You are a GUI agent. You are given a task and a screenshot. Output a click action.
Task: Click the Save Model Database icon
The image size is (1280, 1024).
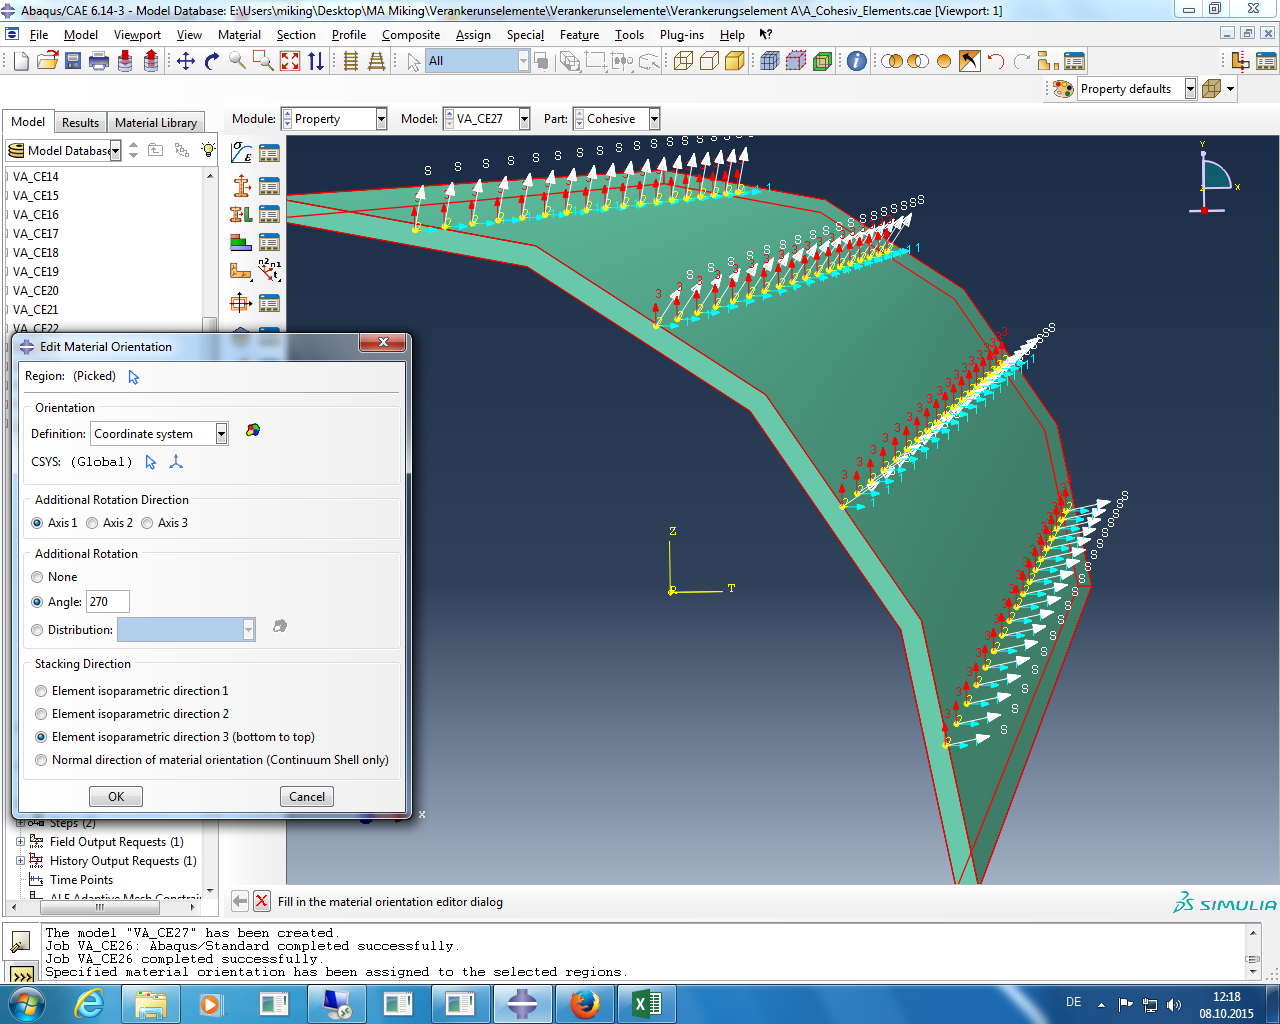pos(73,61)
